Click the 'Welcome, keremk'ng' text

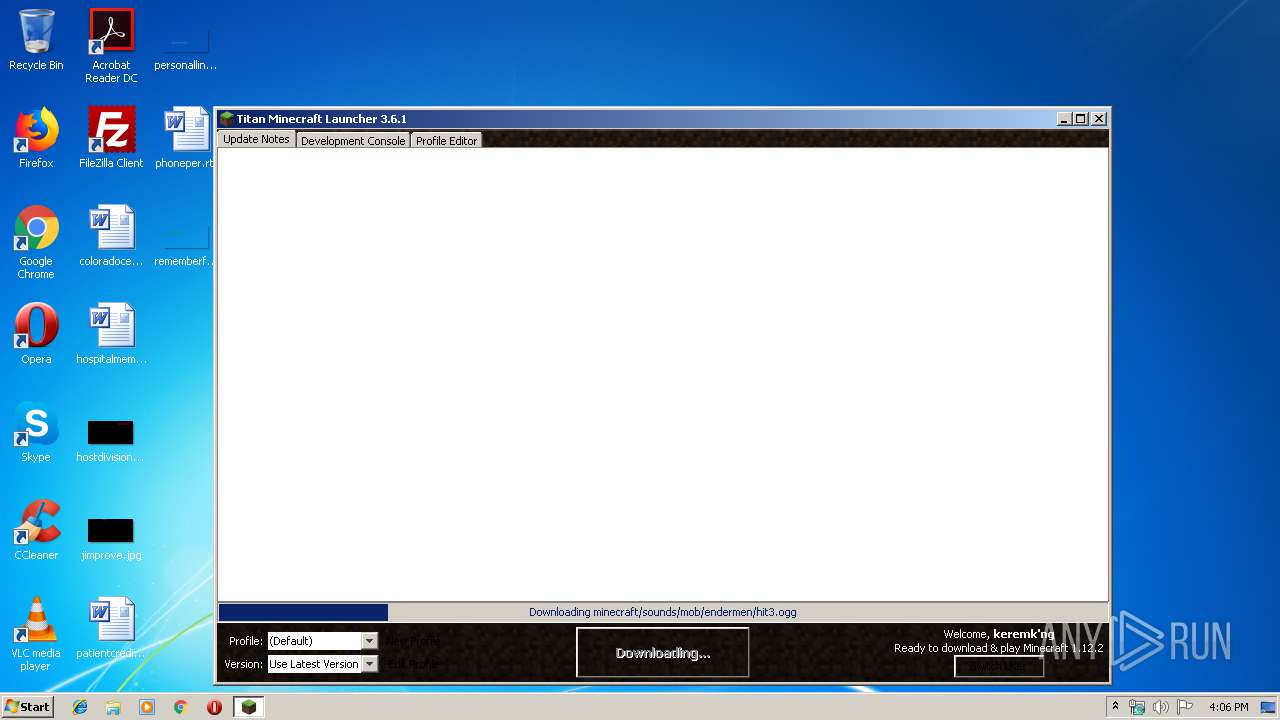pos(998,634)
